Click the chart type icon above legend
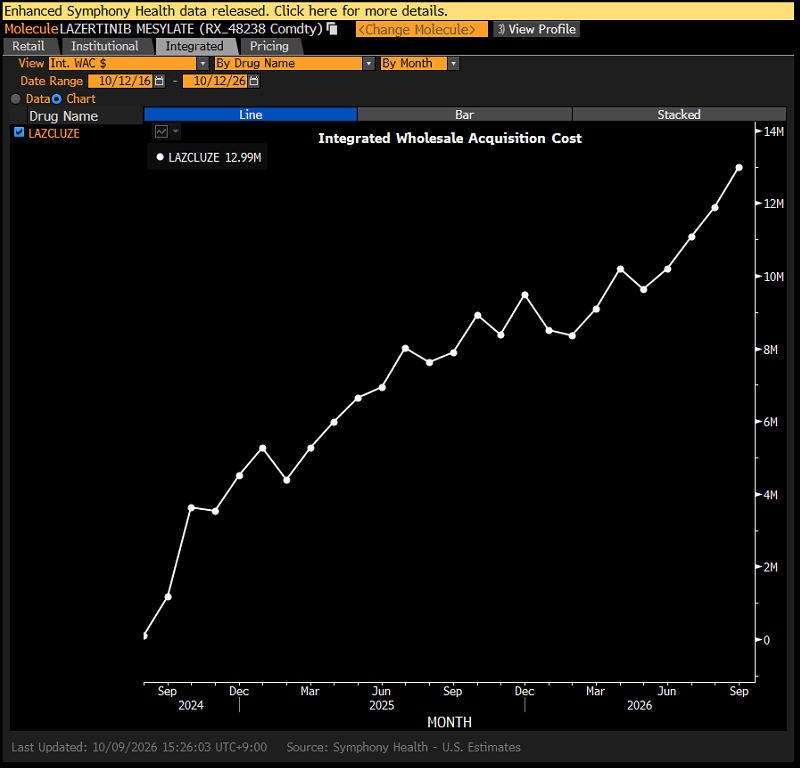Image resolution: width=800 pixels, height=768 pixels. pos(161,132)
